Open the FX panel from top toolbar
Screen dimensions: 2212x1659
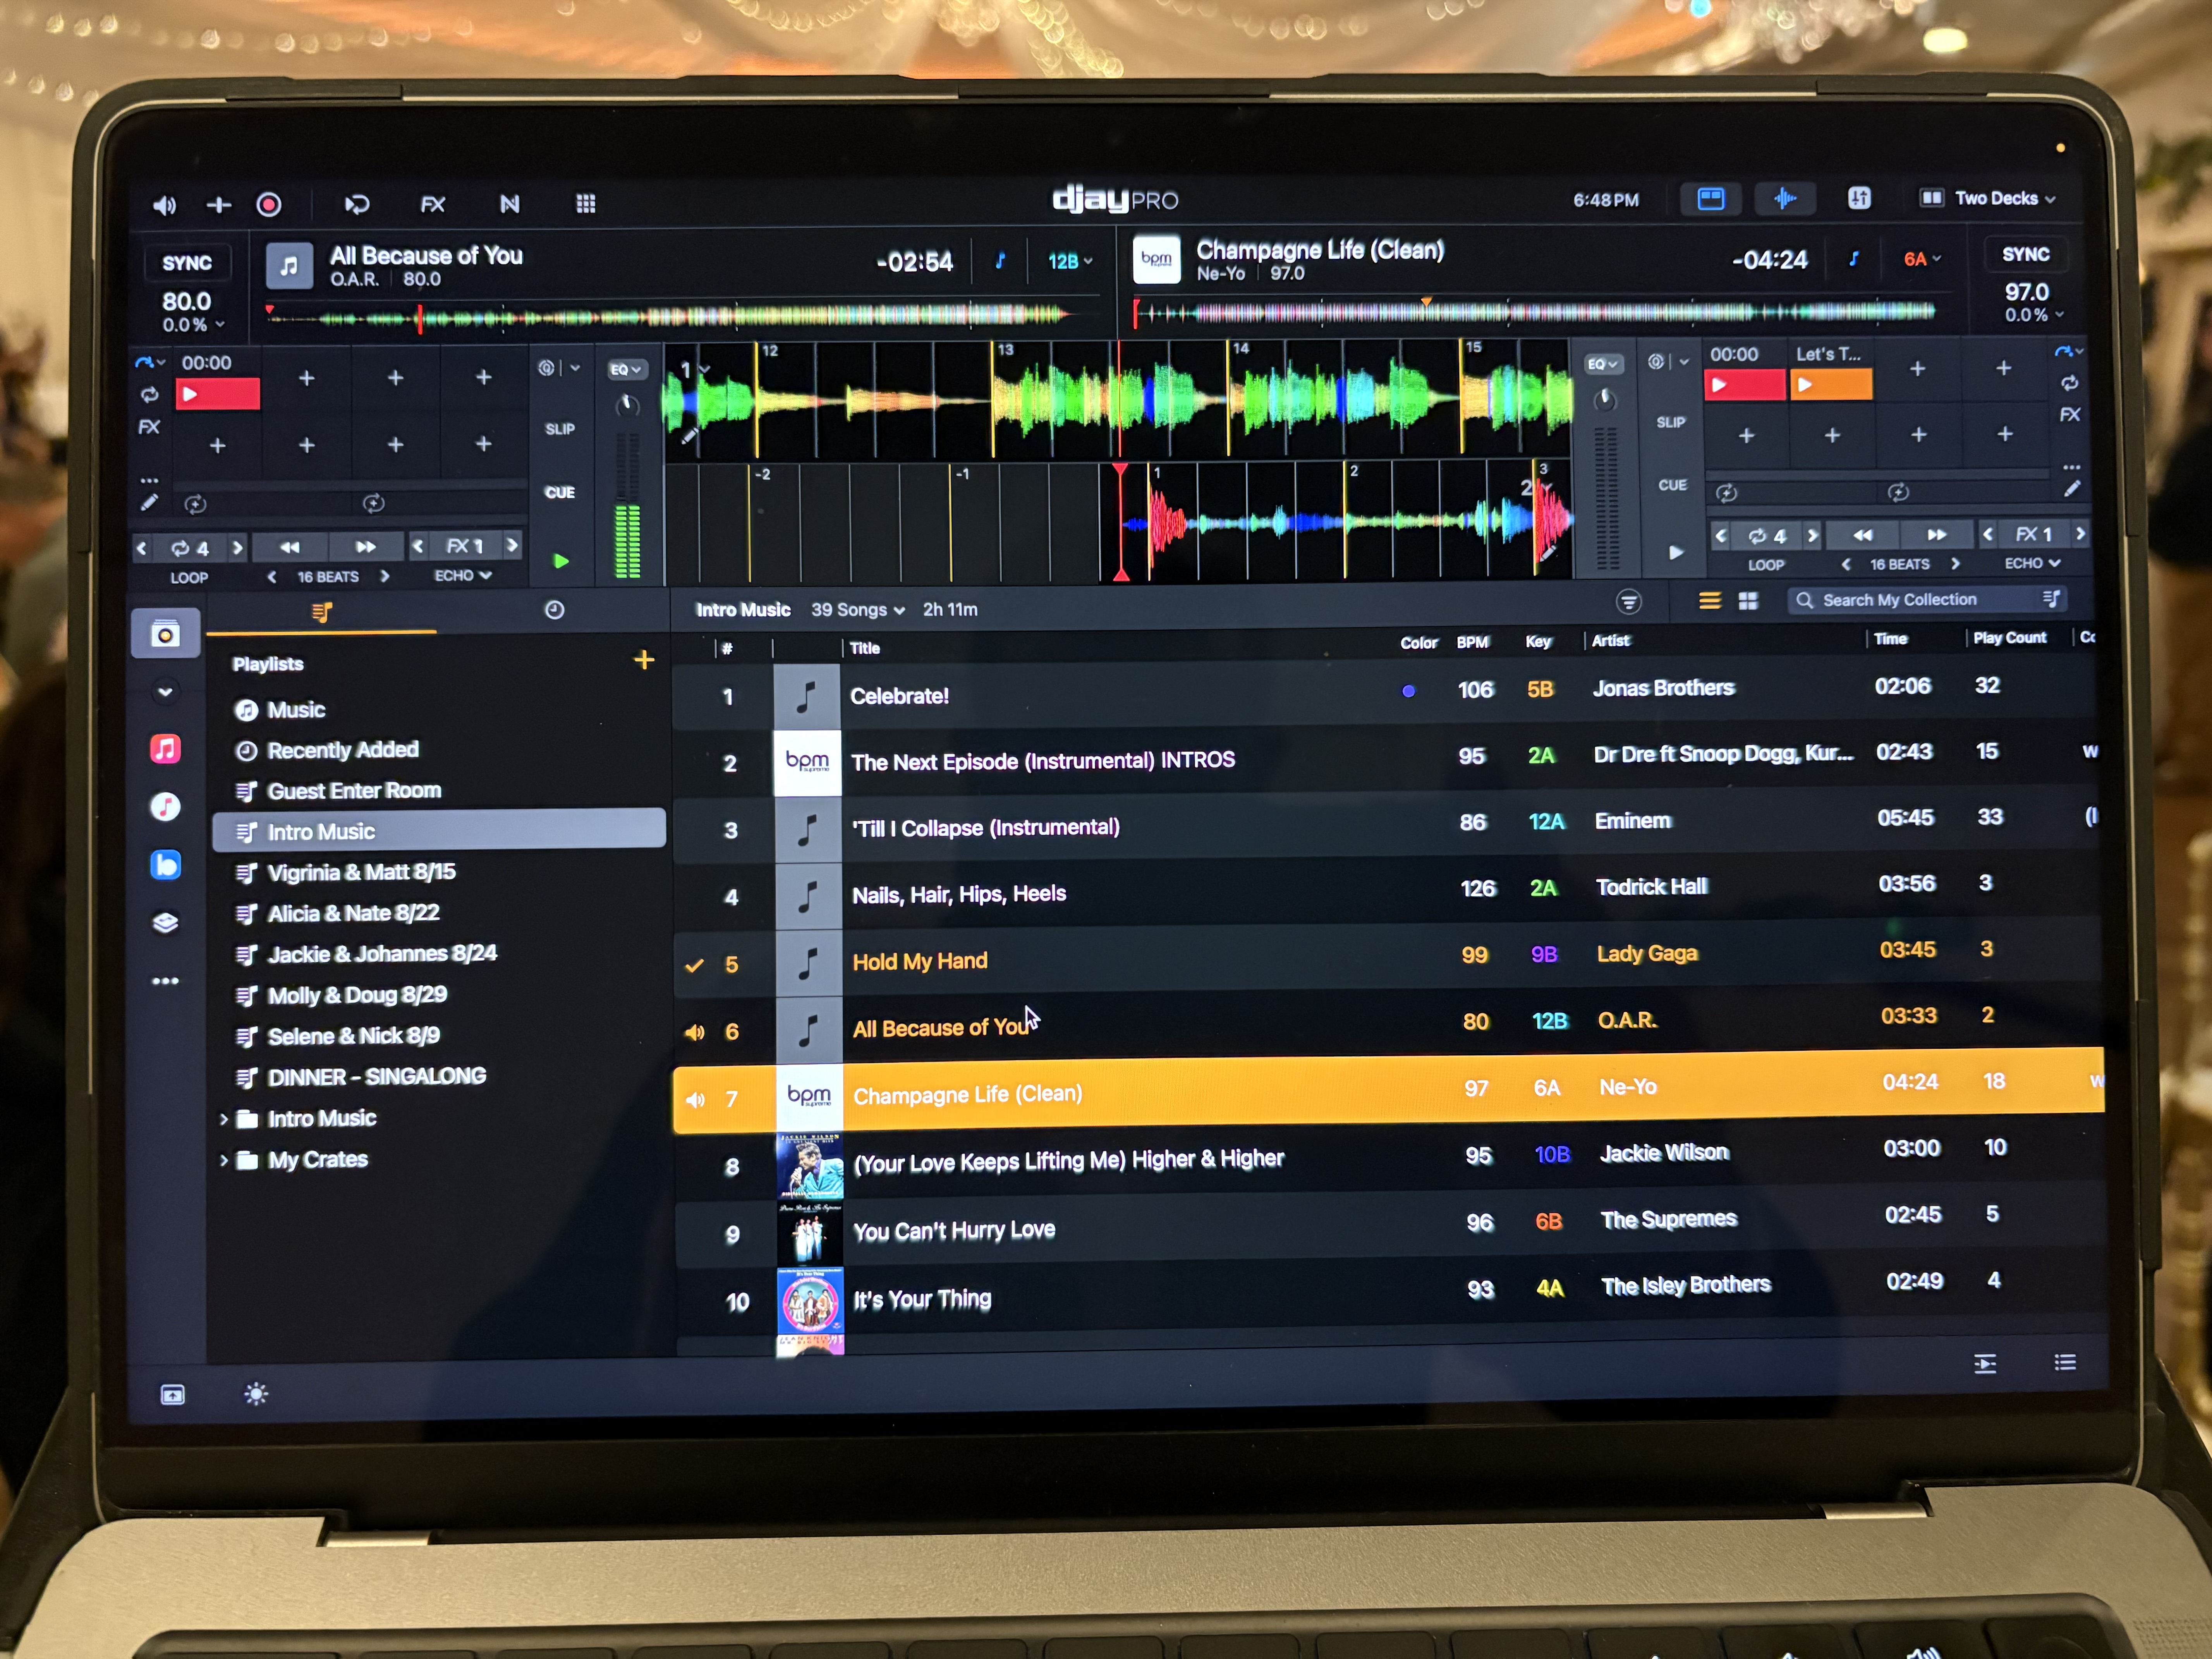click(432, 205)
